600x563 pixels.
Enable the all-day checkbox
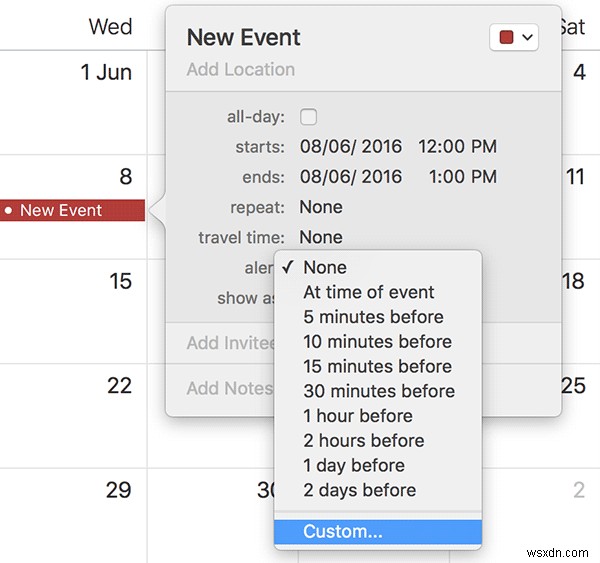tap(309, 117)
